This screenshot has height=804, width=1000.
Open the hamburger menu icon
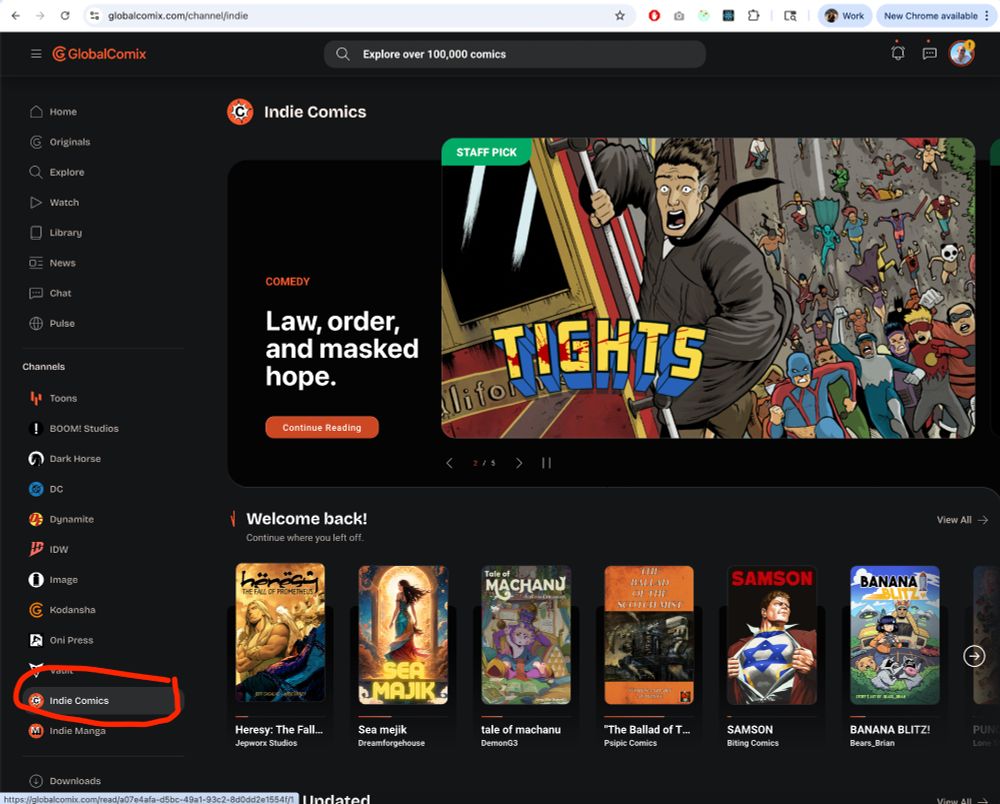[x=36, y=54]
